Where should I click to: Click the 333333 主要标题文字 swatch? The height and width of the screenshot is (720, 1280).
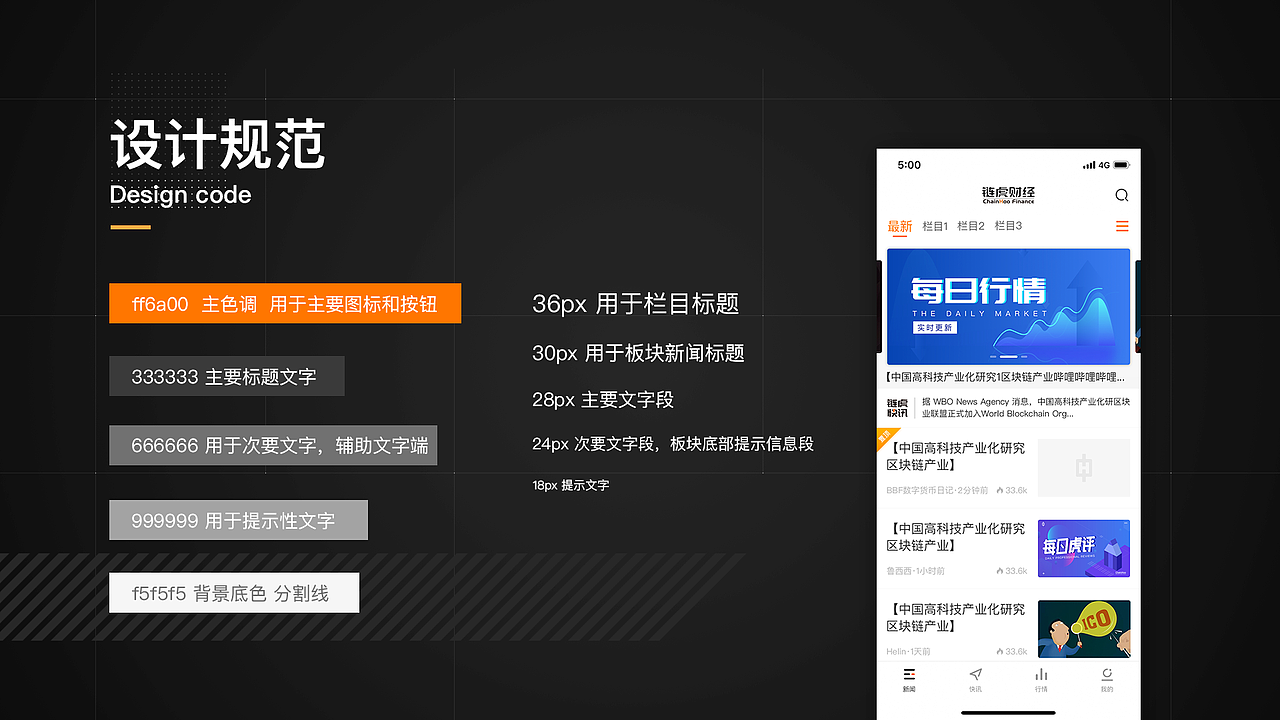click(227, 376)
